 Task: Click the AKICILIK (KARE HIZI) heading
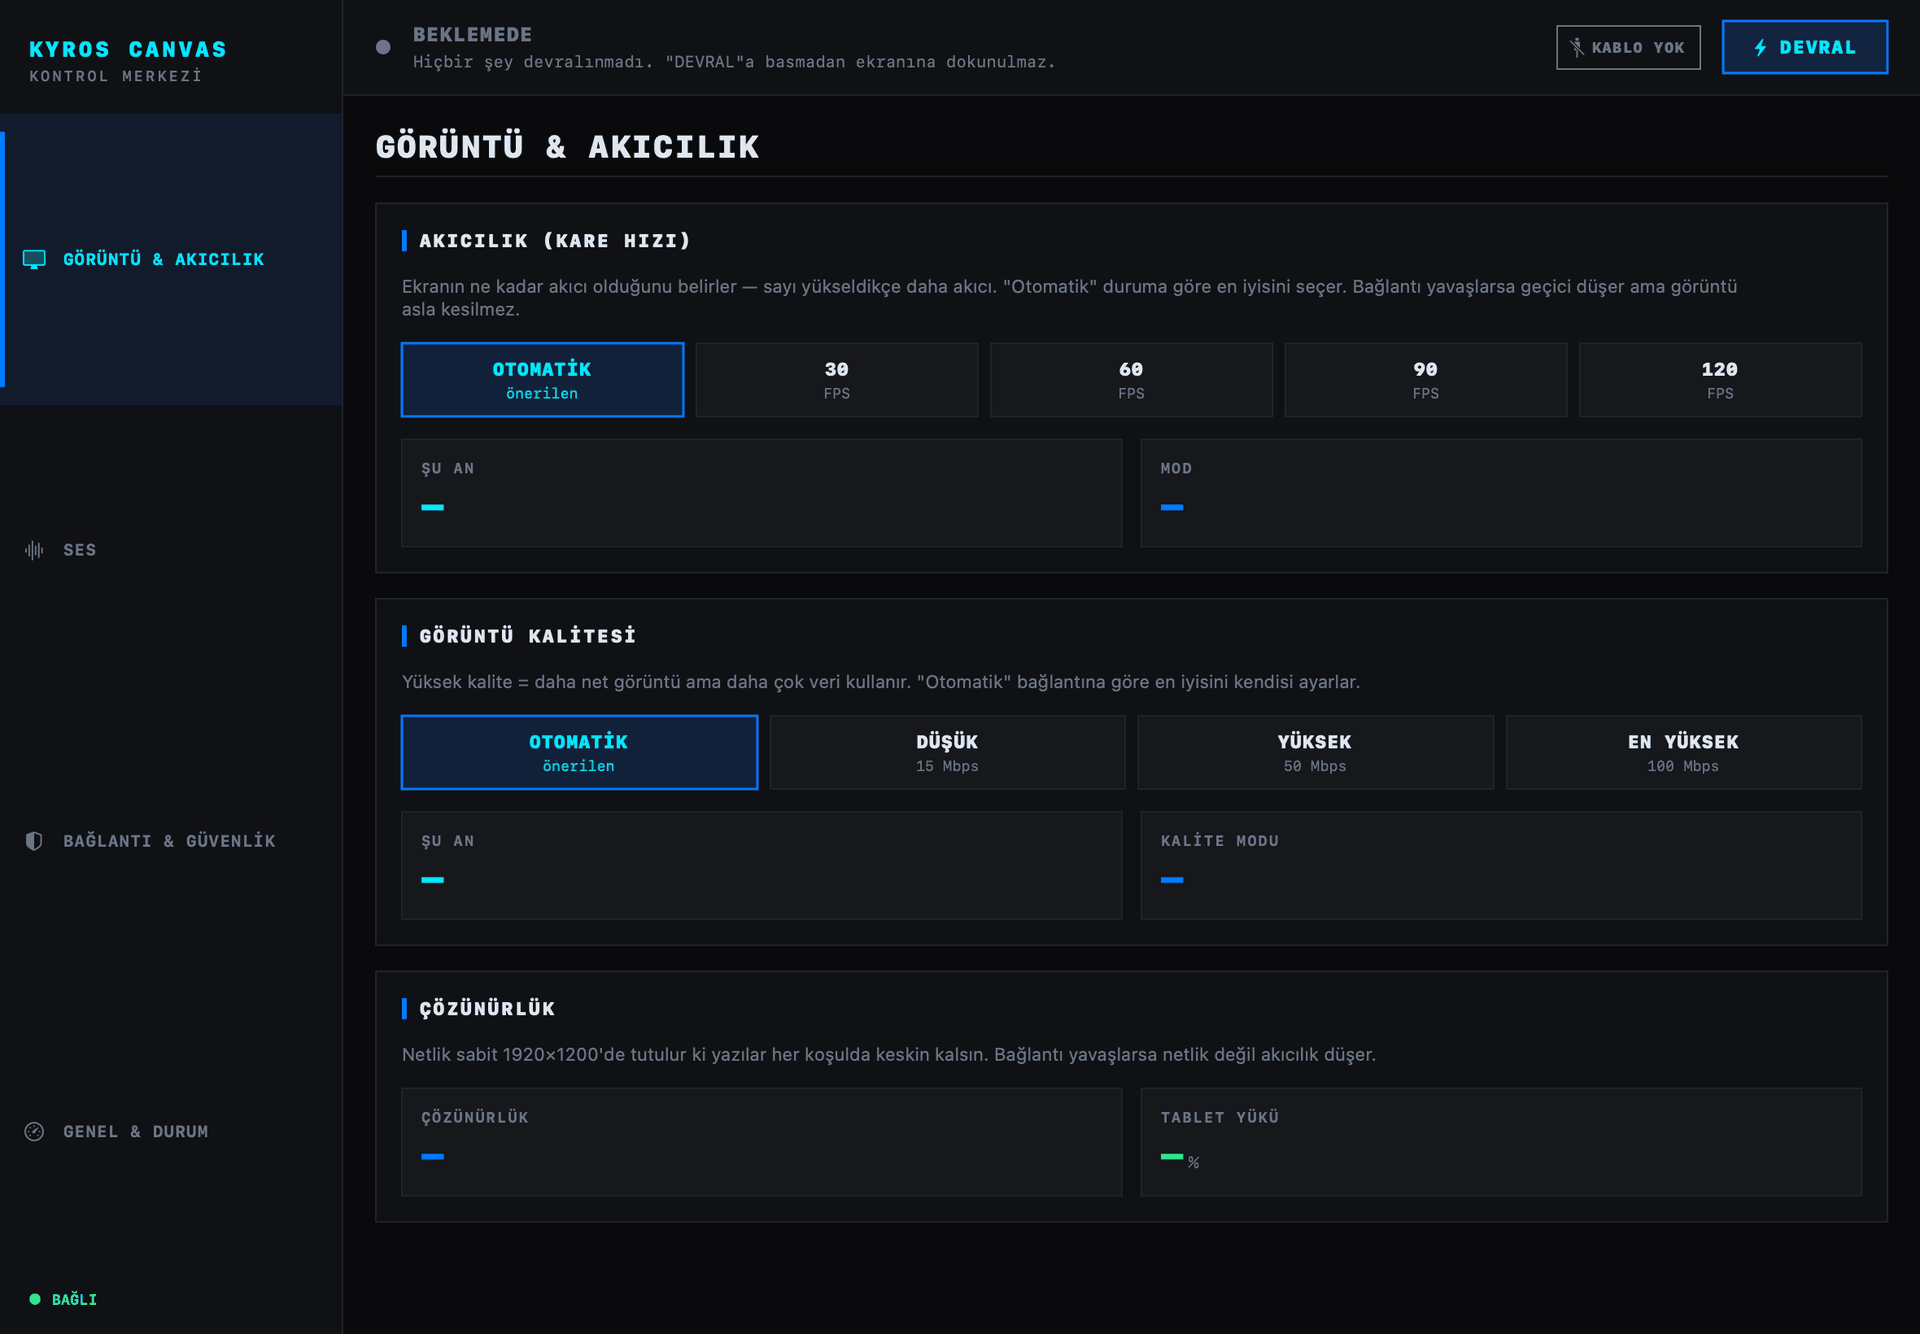point(555,241)
